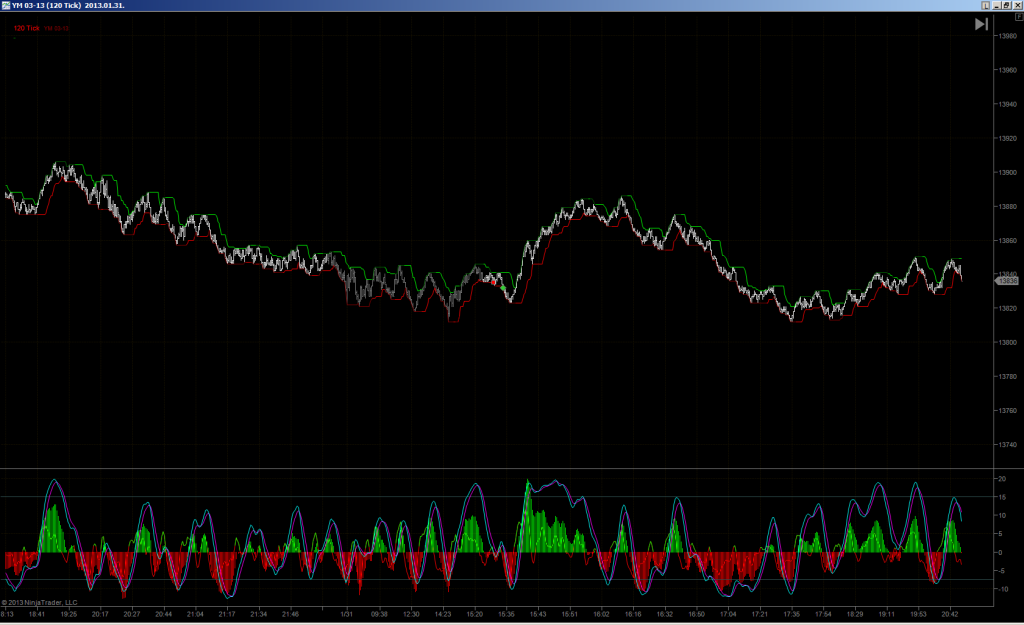Screen dimensions: 1024x625
Task: Click the 21:46 time axis label
Action: (x=291, y=614)
